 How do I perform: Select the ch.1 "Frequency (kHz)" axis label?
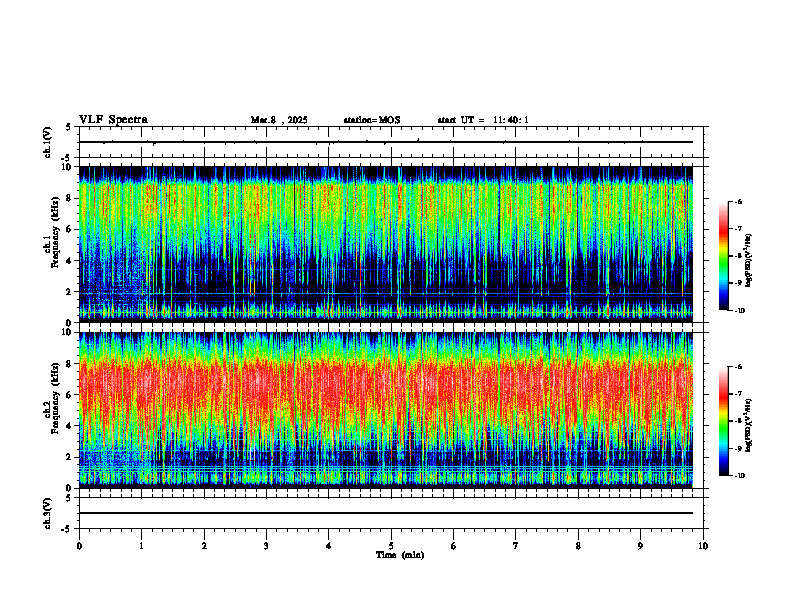[x=55, y=233]
